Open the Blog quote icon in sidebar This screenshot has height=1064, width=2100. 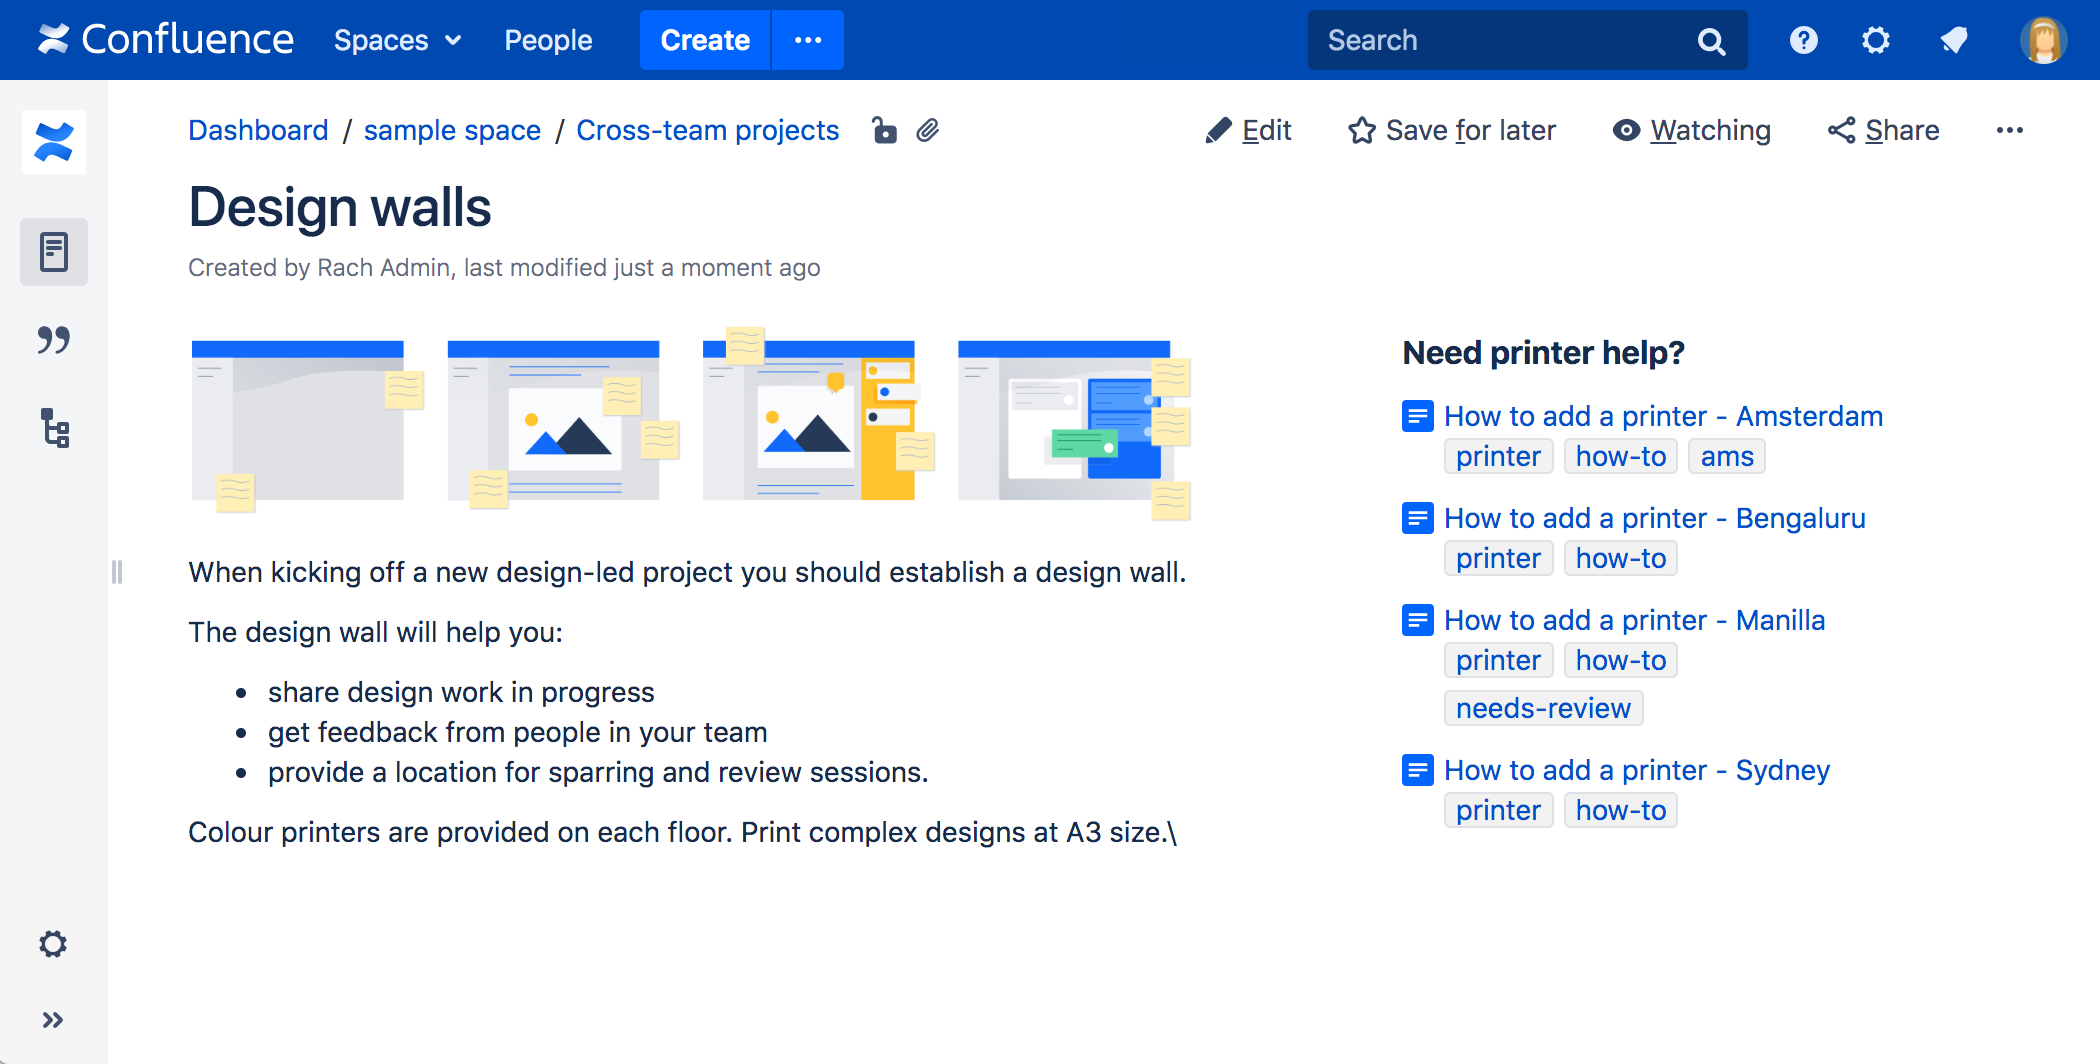54,340
